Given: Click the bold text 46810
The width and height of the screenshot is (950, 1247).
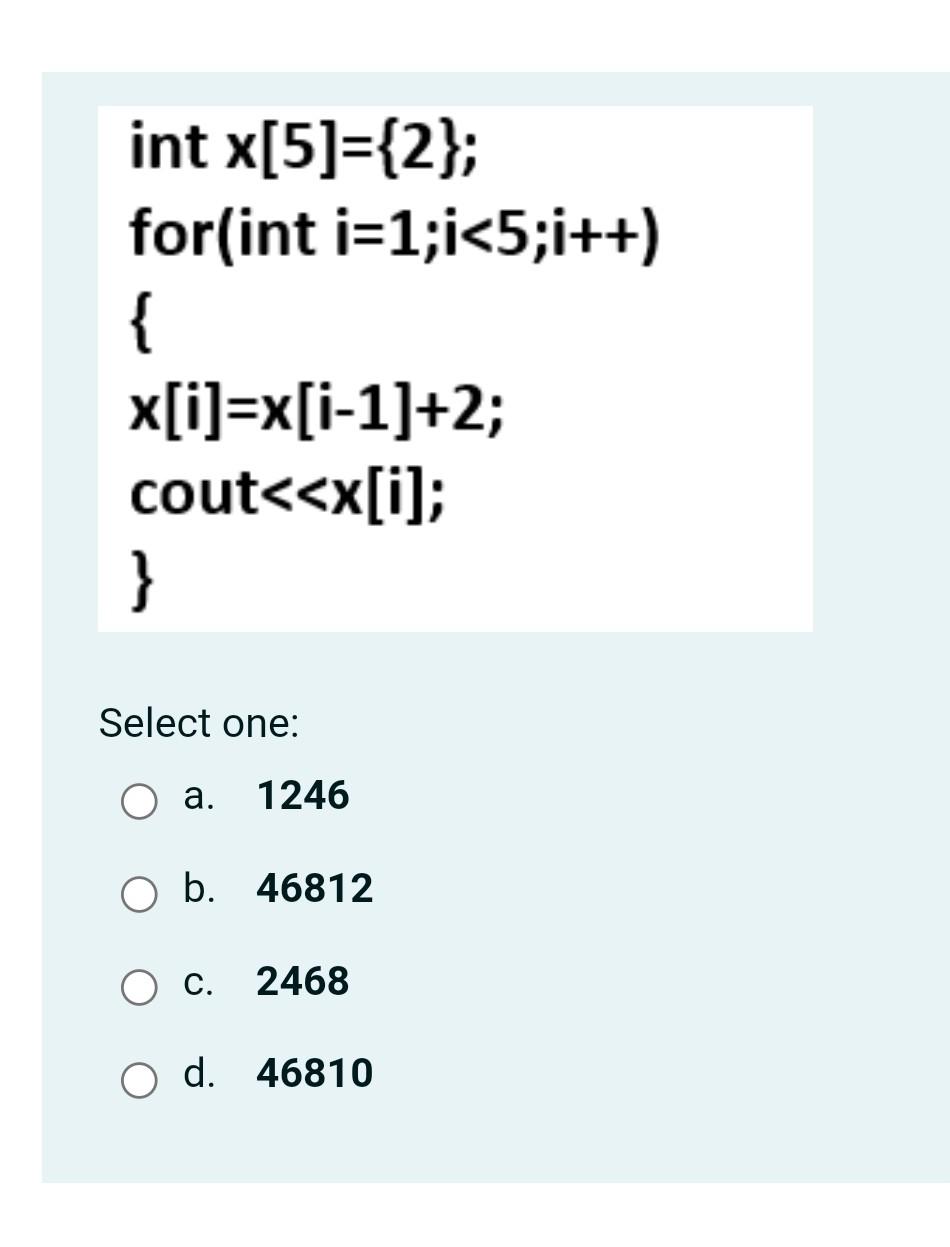Looking at the screenshot, I should point(314,1075).
